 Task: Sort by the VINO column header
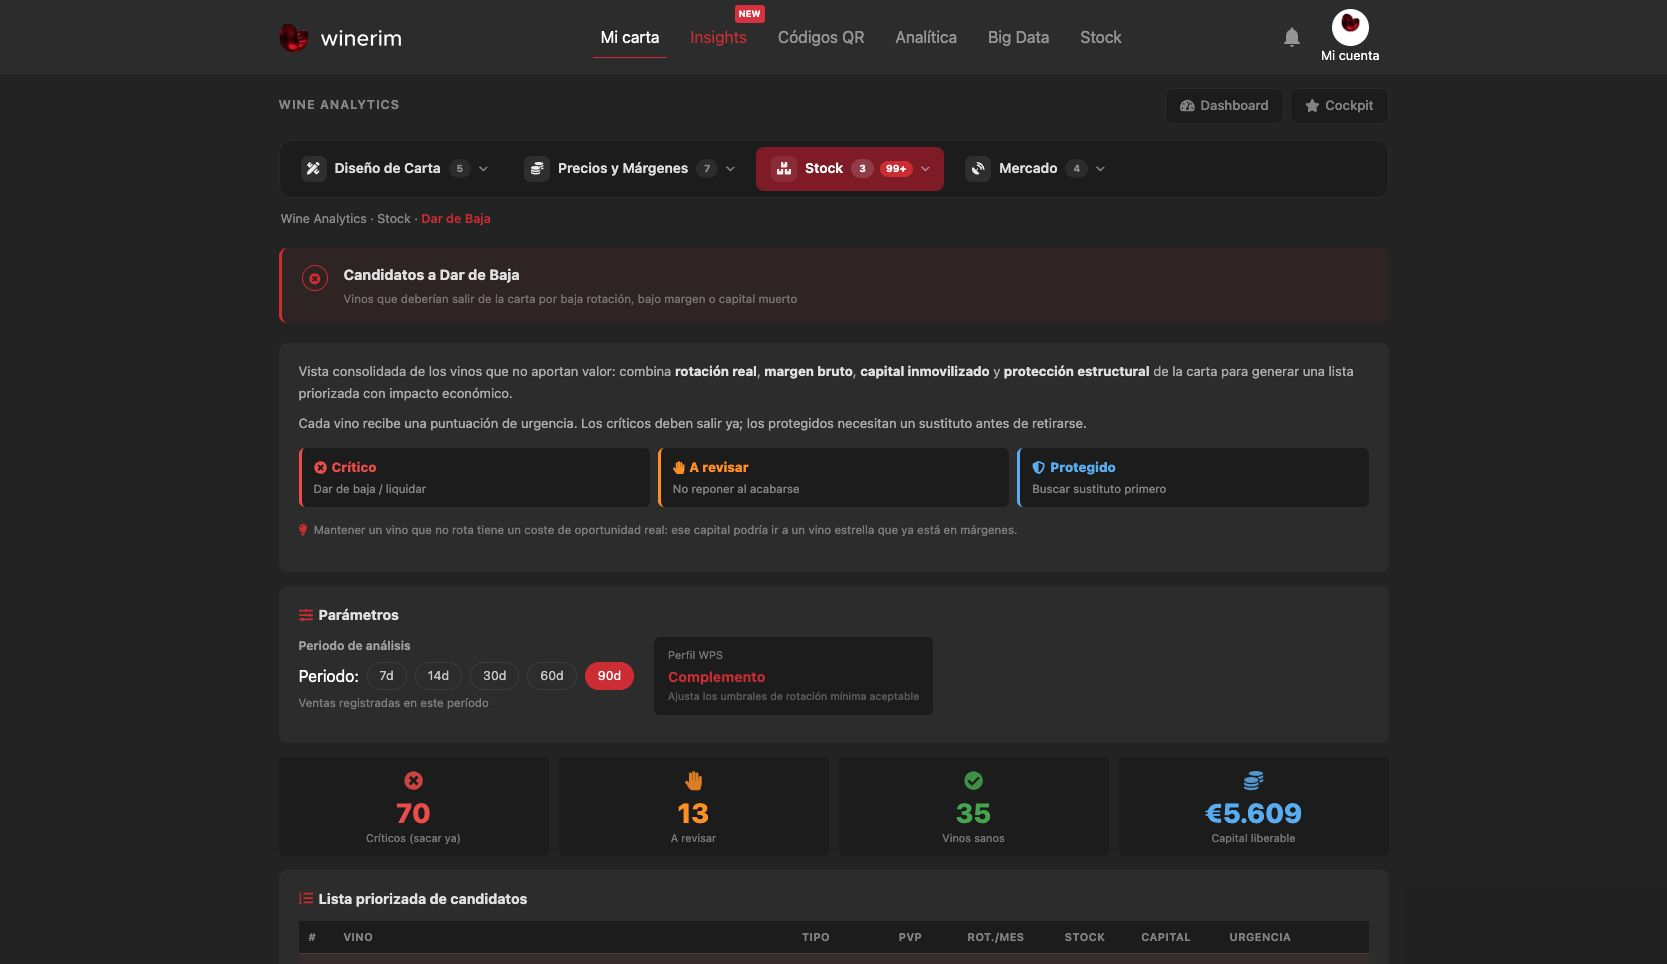coord(358,937)
